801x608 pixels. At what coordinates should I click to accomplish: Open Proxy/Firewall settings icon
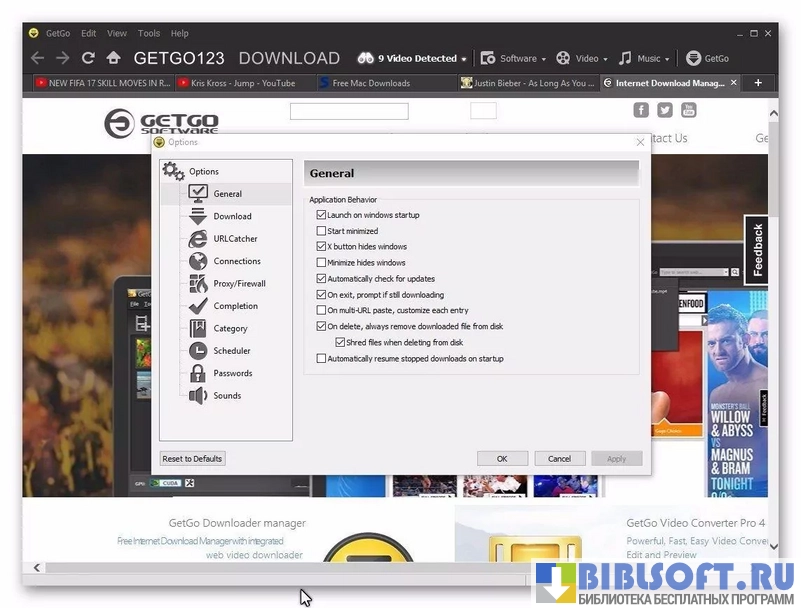coord(197,284)
